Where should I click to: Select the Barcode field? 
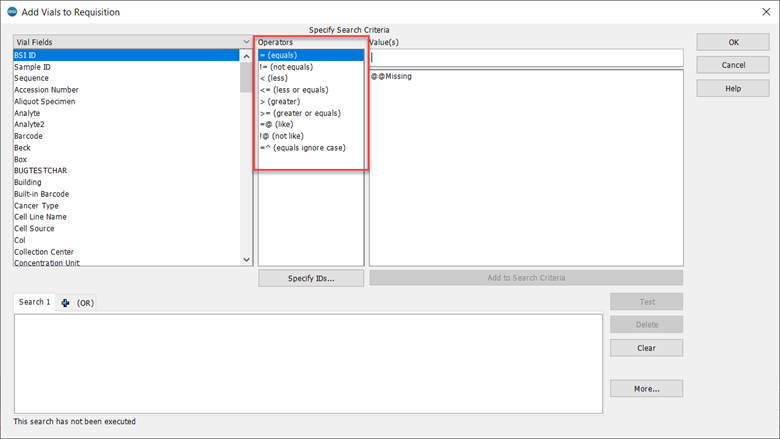click(126, 136)
